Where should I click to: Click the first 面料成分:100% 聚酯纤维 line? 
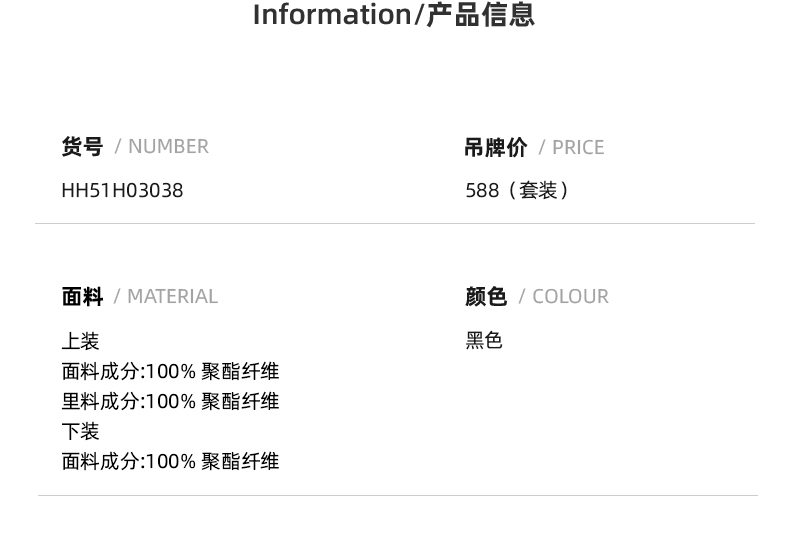(170, 371)
